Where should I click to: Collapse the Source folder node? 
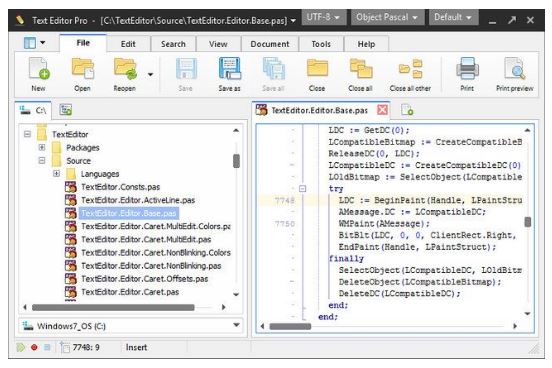pyautogui.click(x=42, y=161)
